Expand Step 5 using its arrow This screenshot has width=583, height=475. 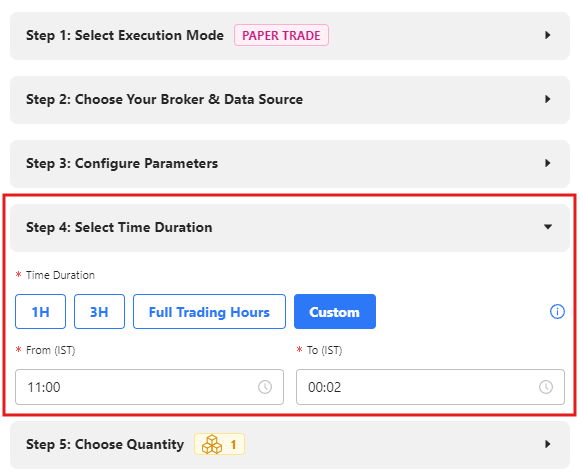point(547,444)
